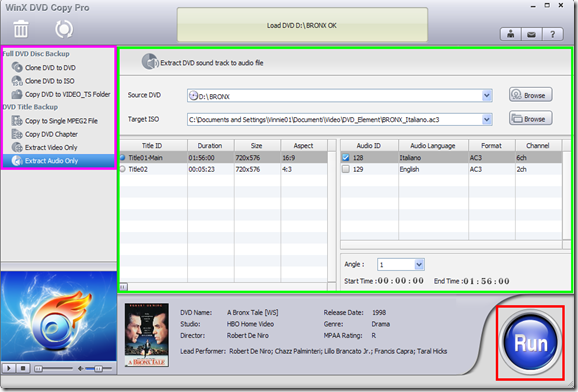The height and width of the screenshot is (392, 578).
Task: Click the Play button in preview player
Action: pos(9,368)
